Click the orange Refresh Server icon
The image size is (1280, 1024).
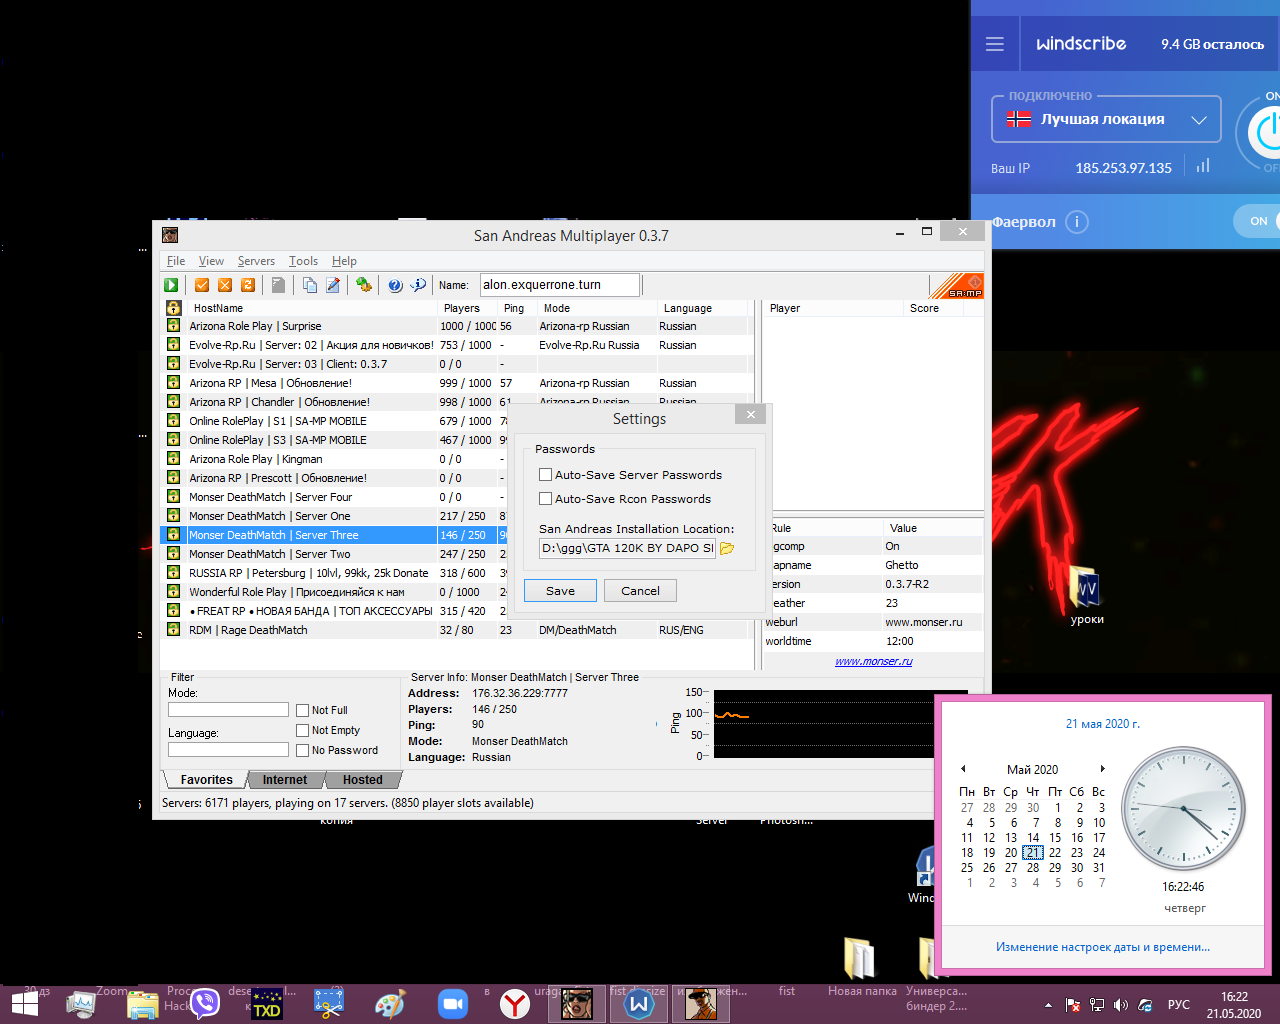point(248,285)
